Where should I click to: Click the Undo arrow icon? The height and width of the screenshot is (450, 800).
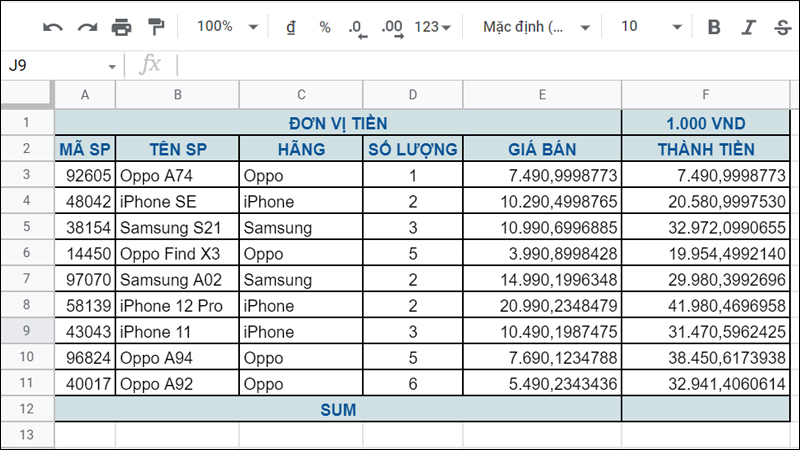(x=52, y=27)
